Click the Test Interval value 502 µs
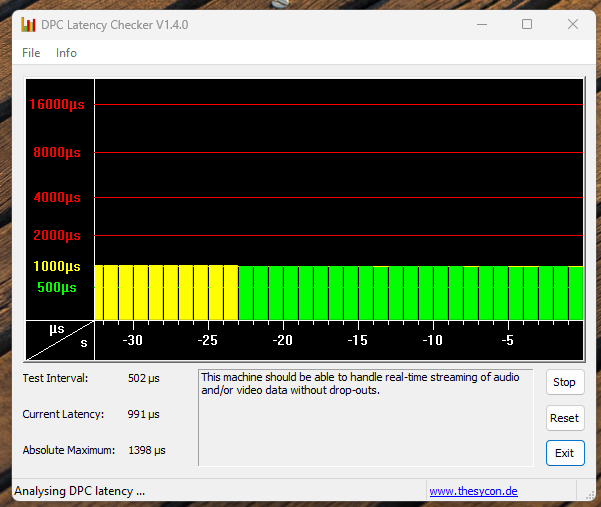 click(x=144, y=378)
